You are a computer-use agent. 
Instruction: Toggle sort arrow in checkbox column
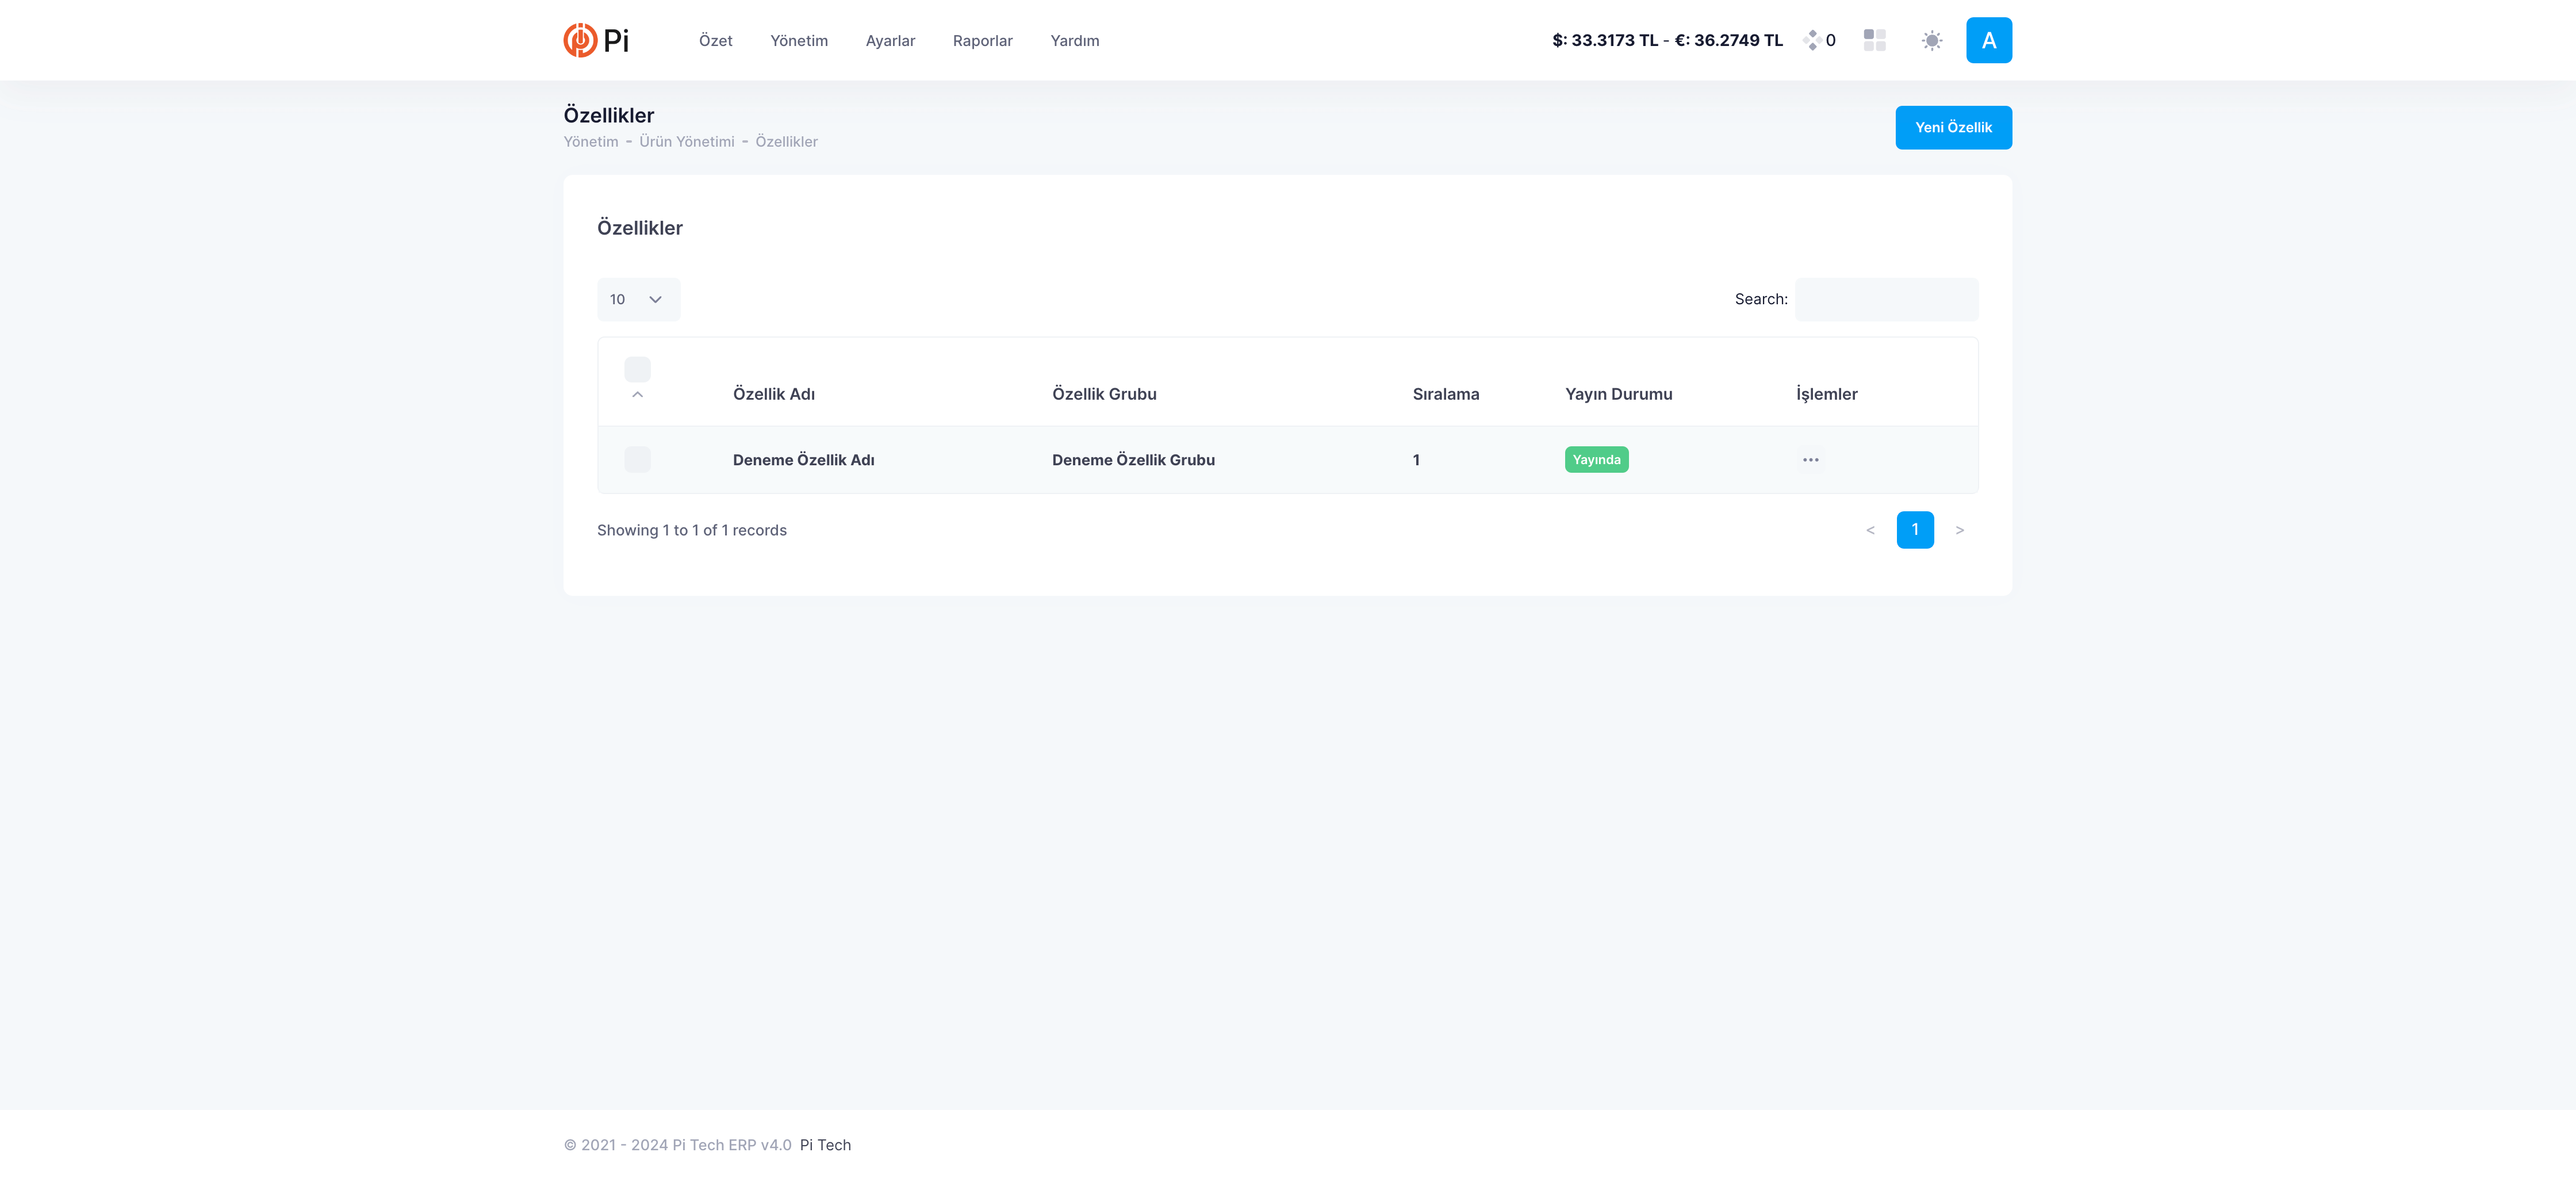[637, 395]
